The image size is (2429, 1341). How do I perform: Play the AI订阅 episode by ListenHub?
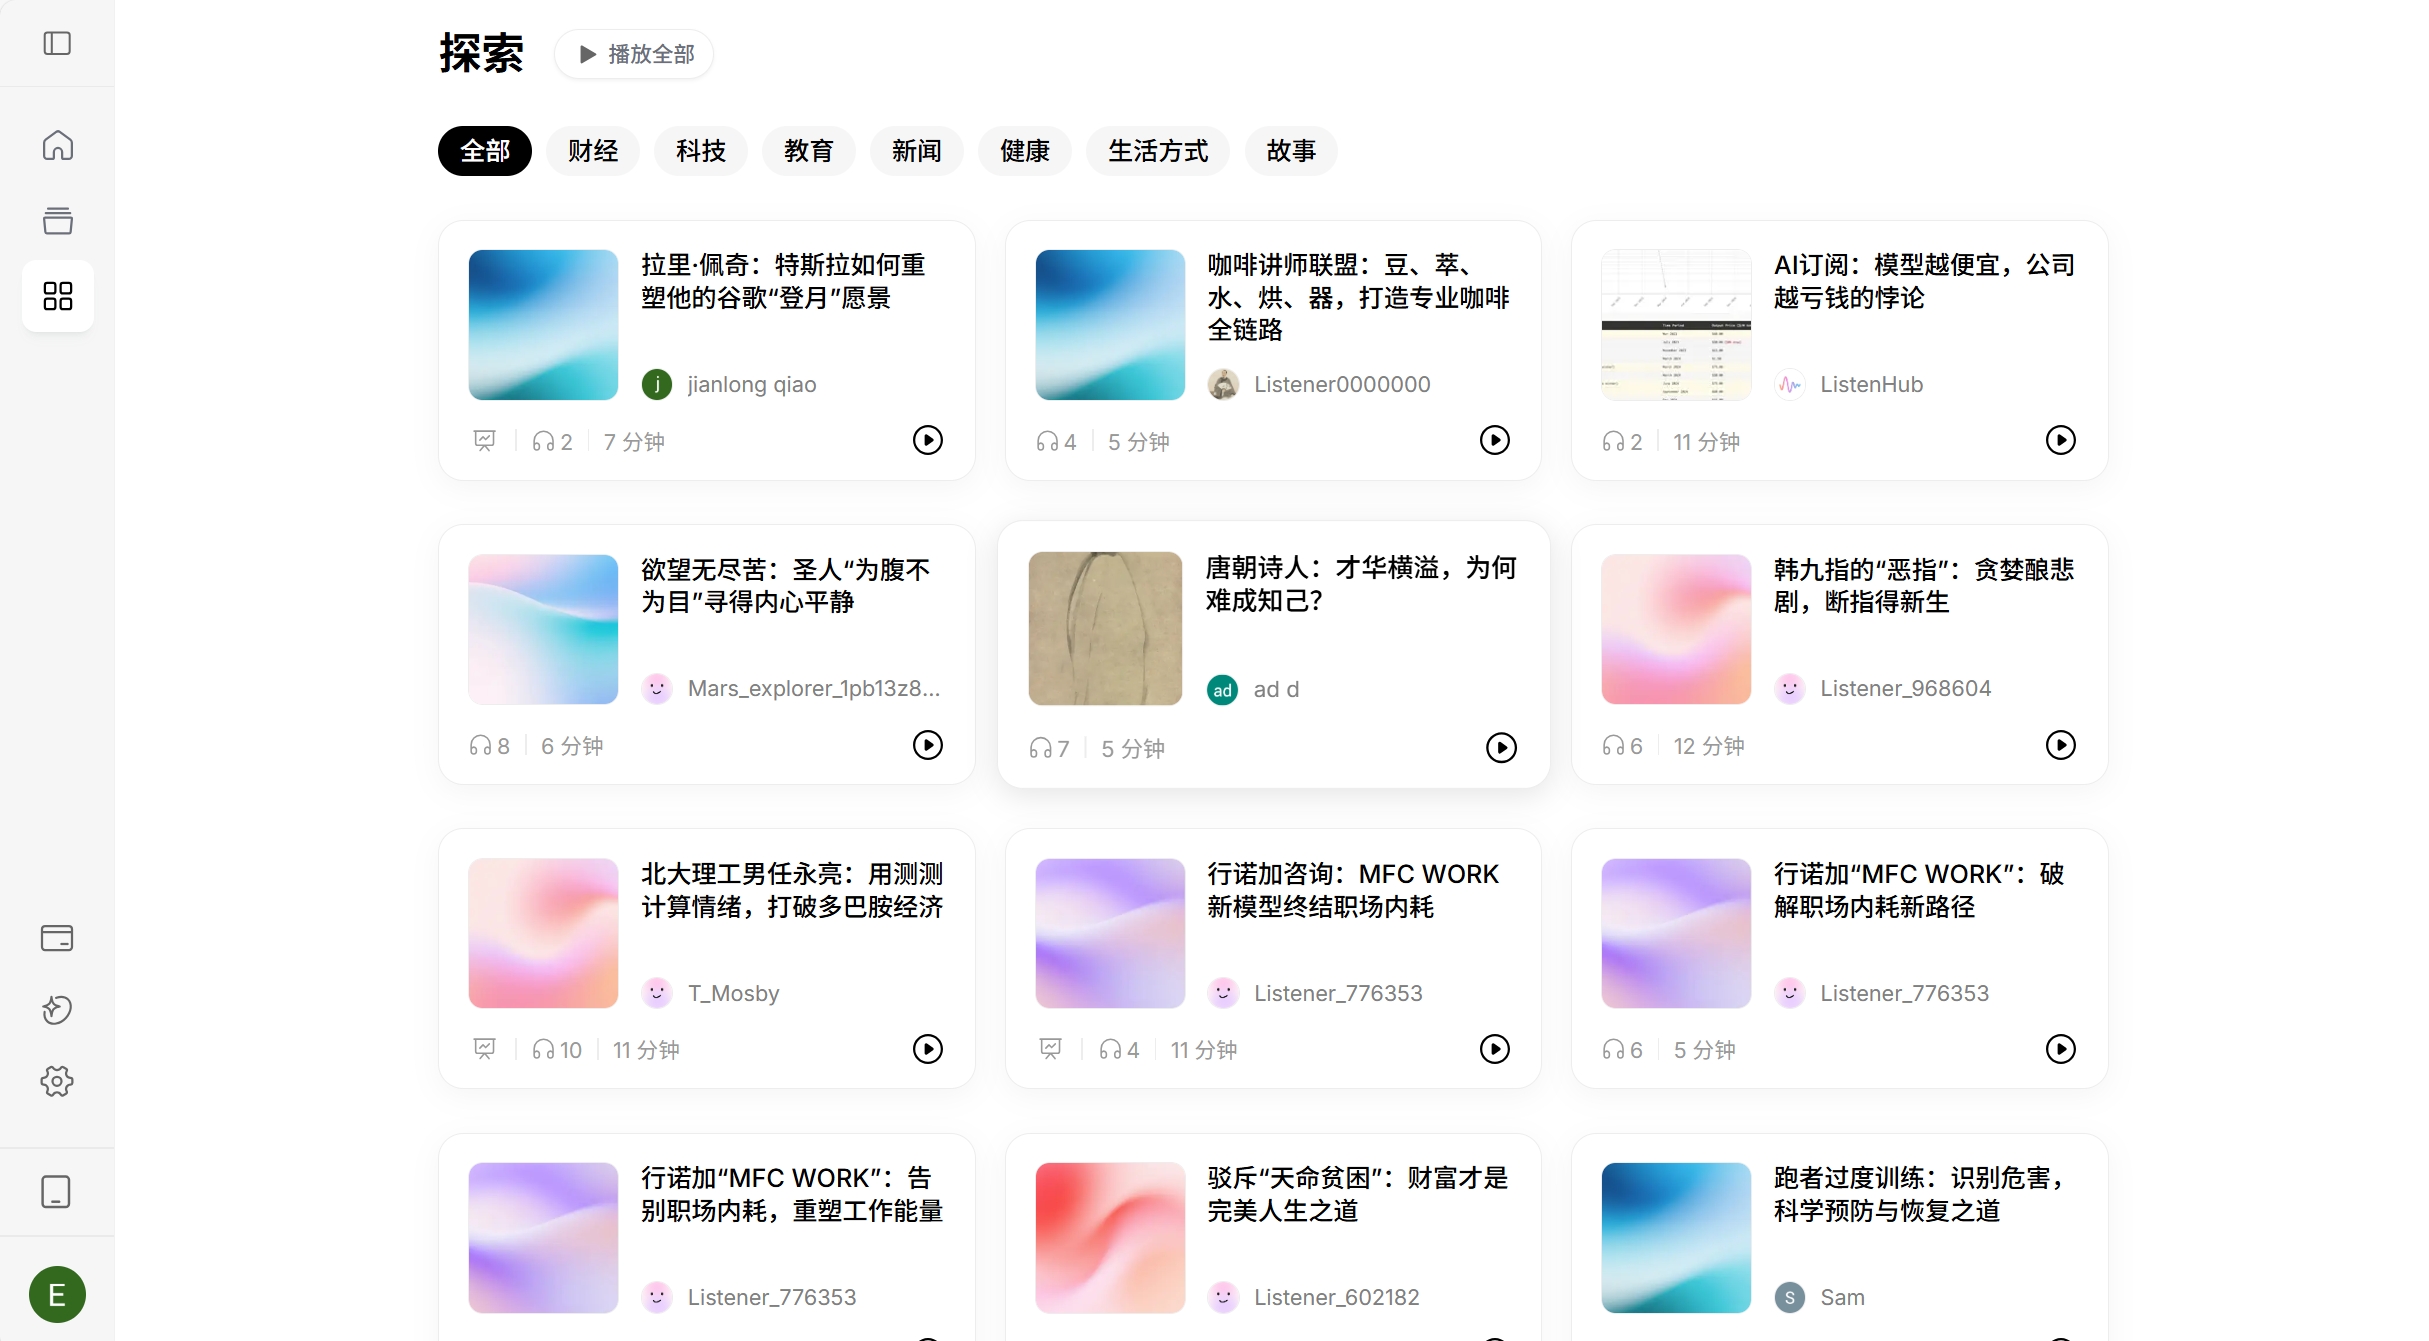[2061, 440]
